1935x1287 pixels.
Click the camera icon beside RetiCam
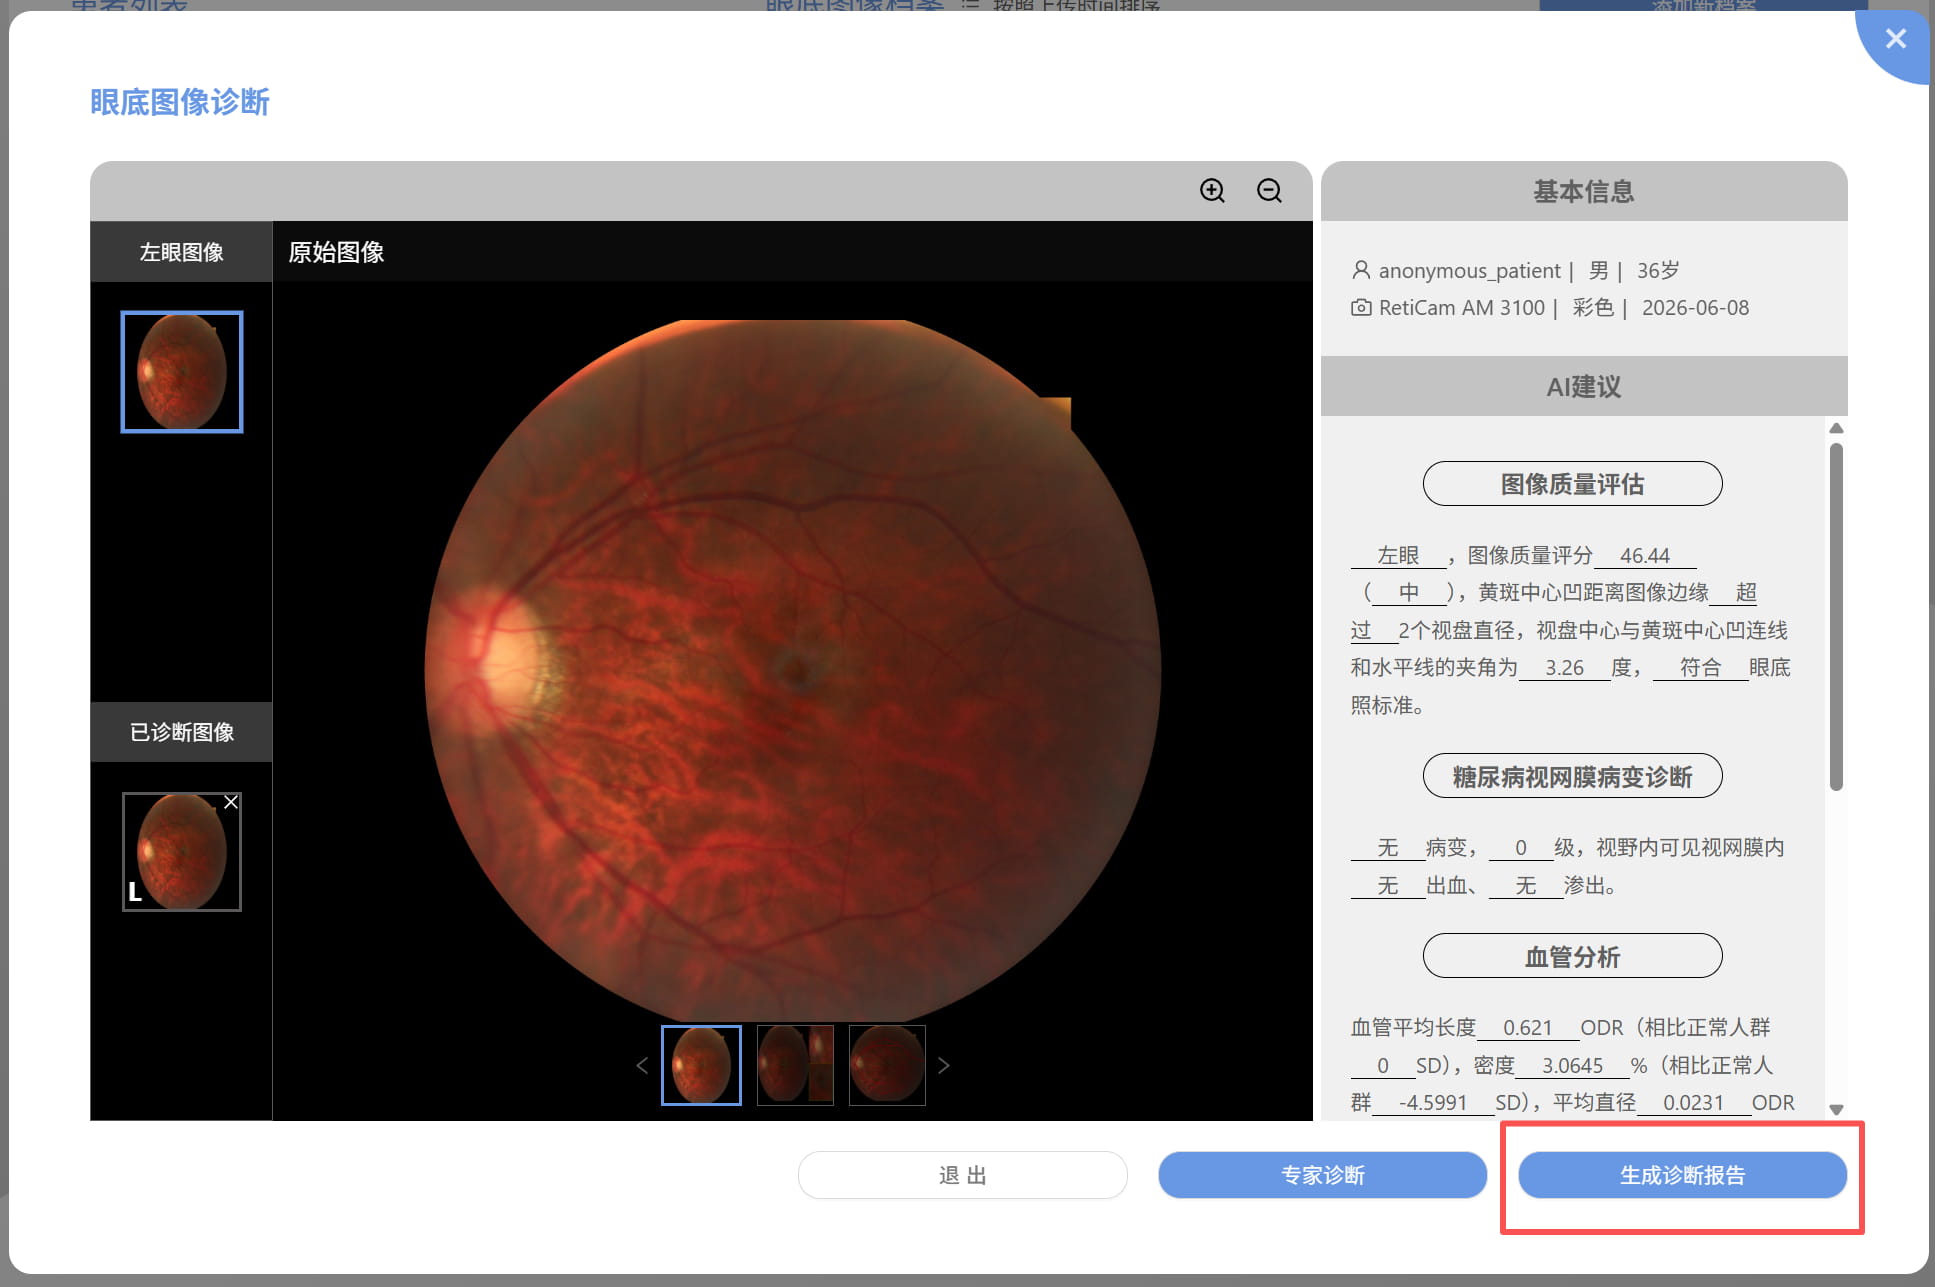(x=1361, y=308)
